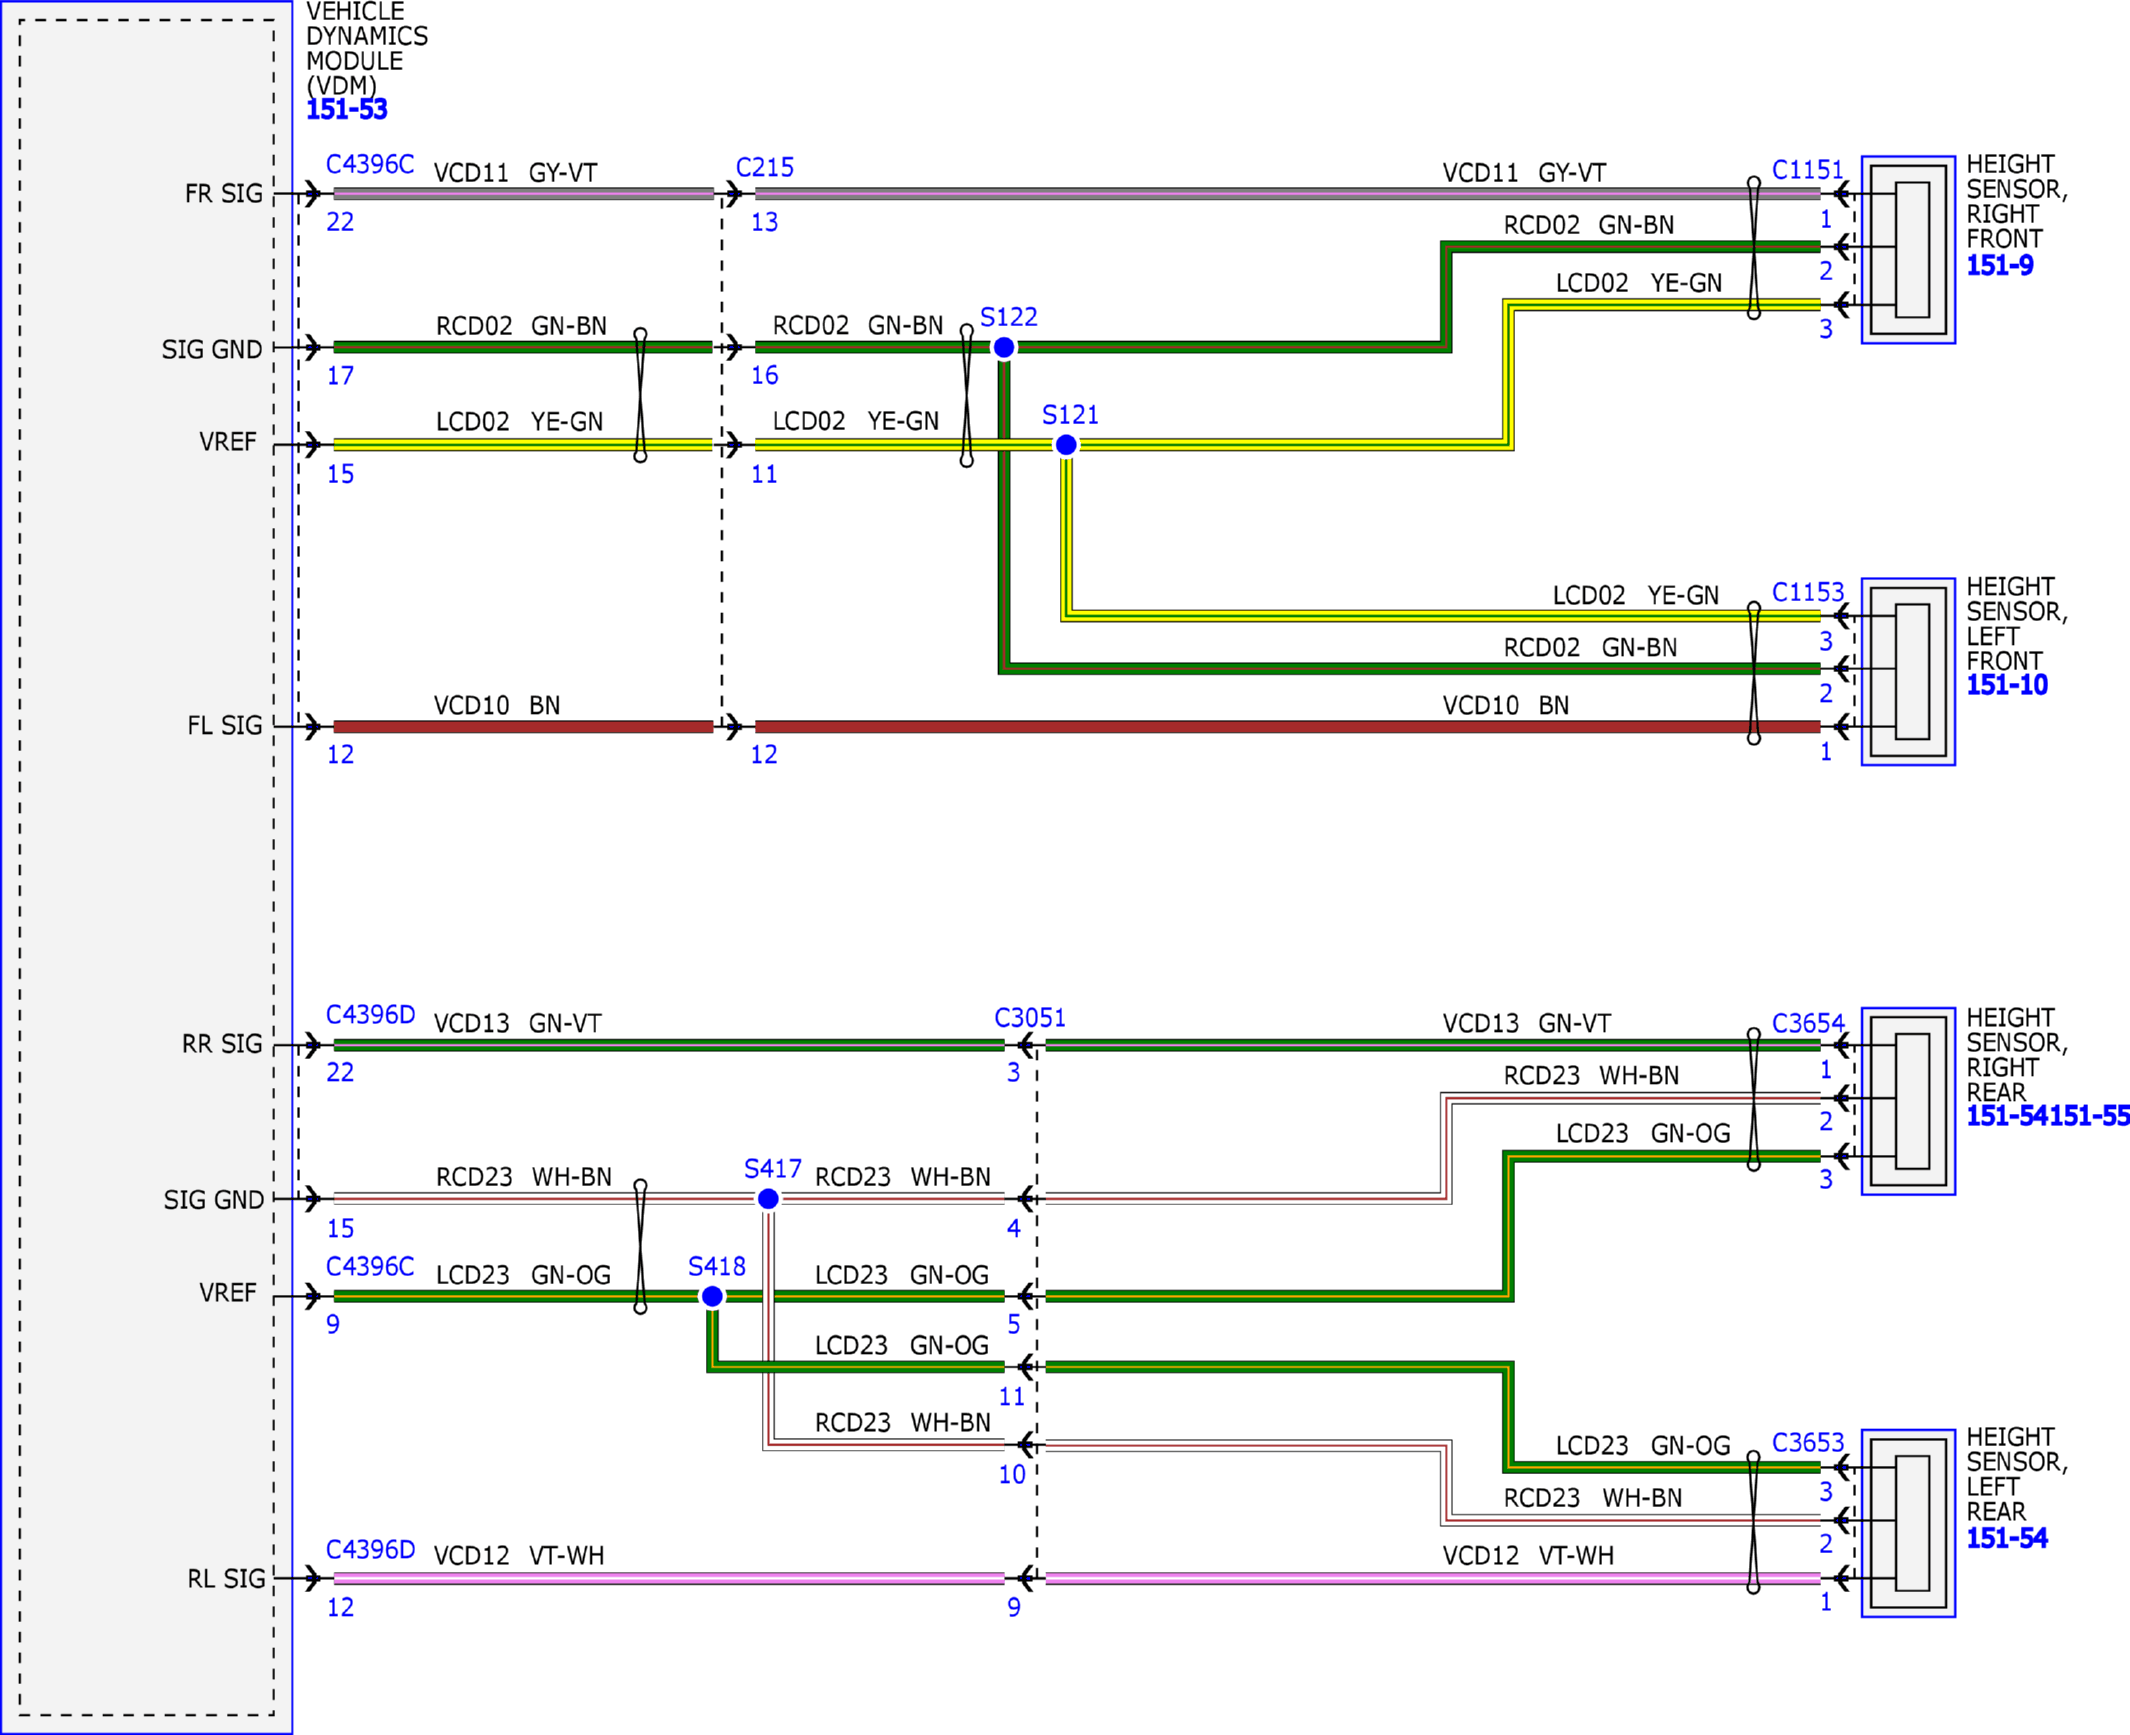Click the S122 splice dot
This screenshot has height=1735, width=2130.
pos(1004,348)
